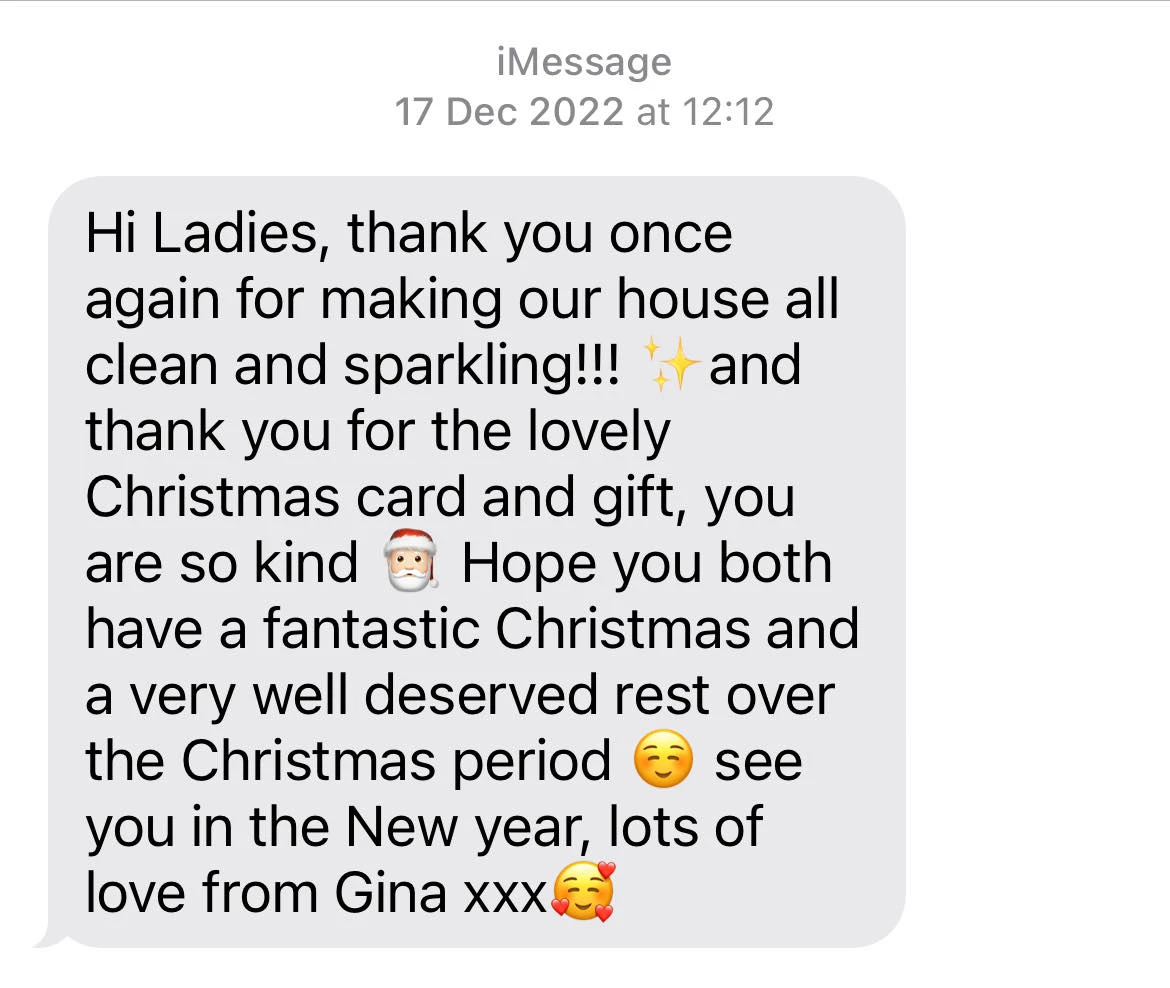Click 'Christmas card and gift' text
This screenshot has height=988, width=1170.
coord(380,498)
